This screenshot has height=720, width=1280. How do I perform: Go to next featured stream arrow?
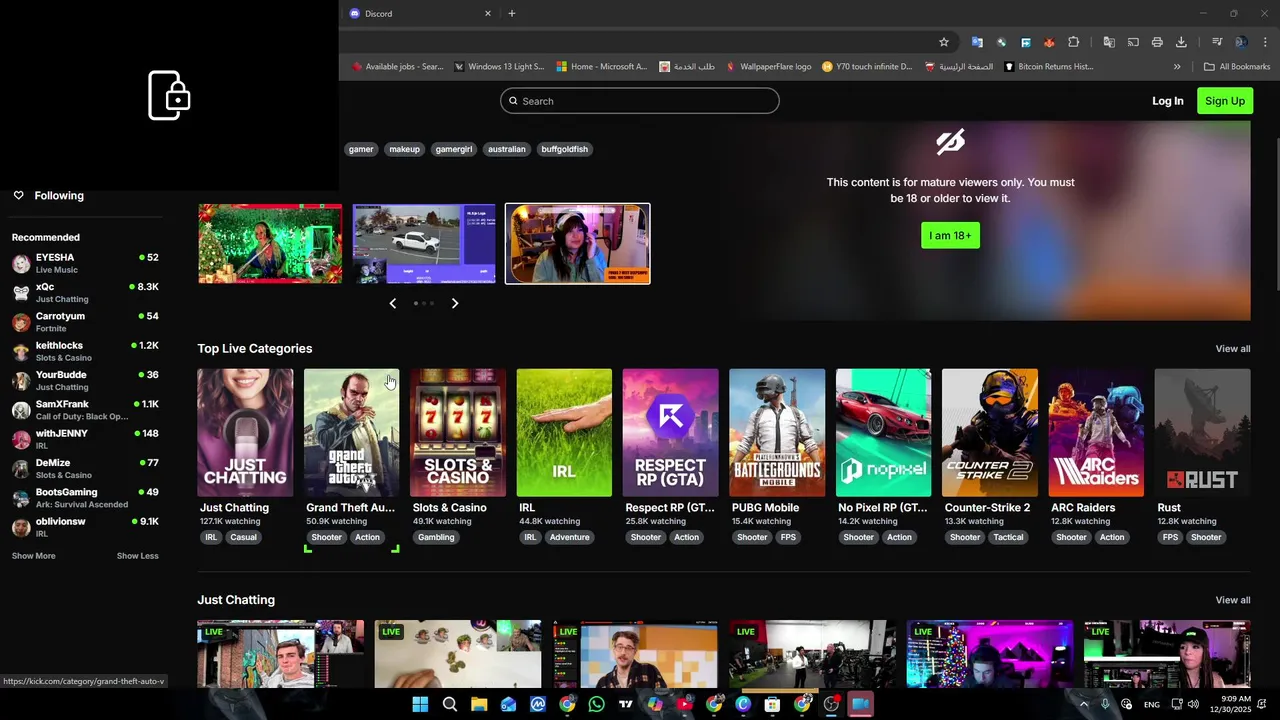click(455, 303)
